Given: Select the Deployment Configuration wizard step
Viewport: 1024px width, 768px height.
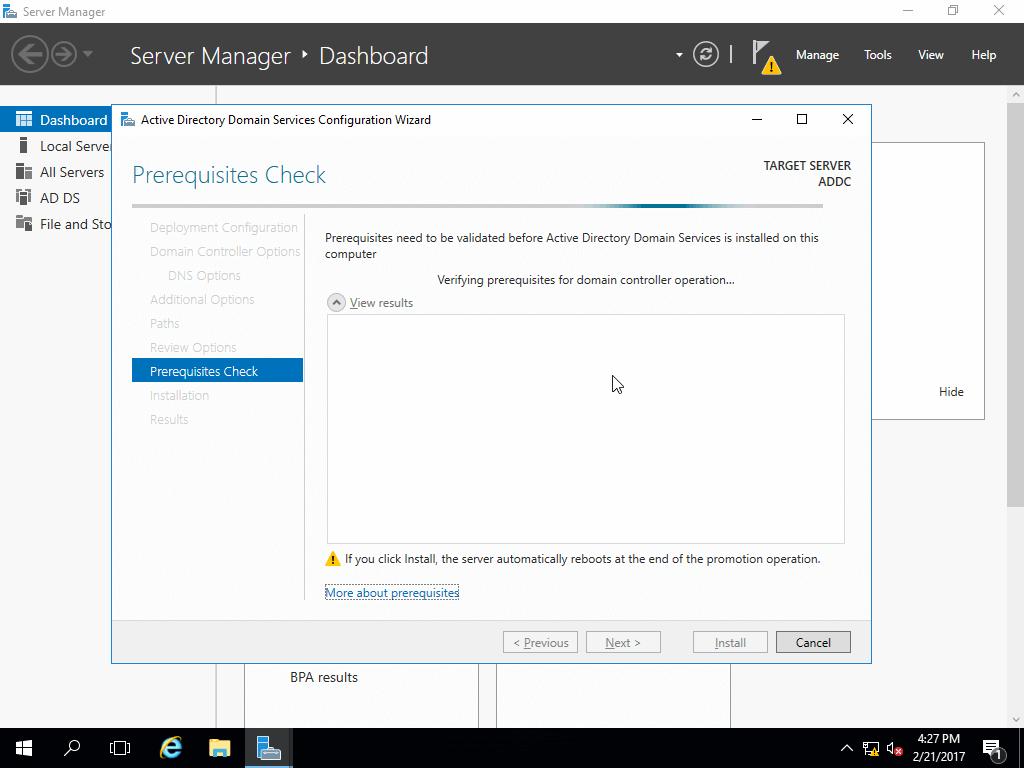Looking at the screenshot, I should coord(223,227).
